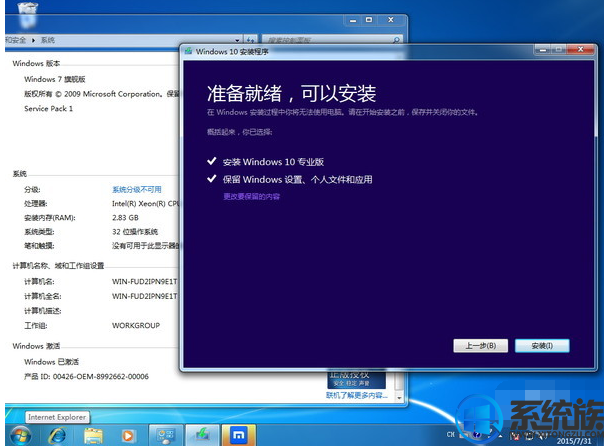This screenshot has width=604, height=447.
Task: Click the text Windows 7 旗舰版
Action: tap(55, 79)
